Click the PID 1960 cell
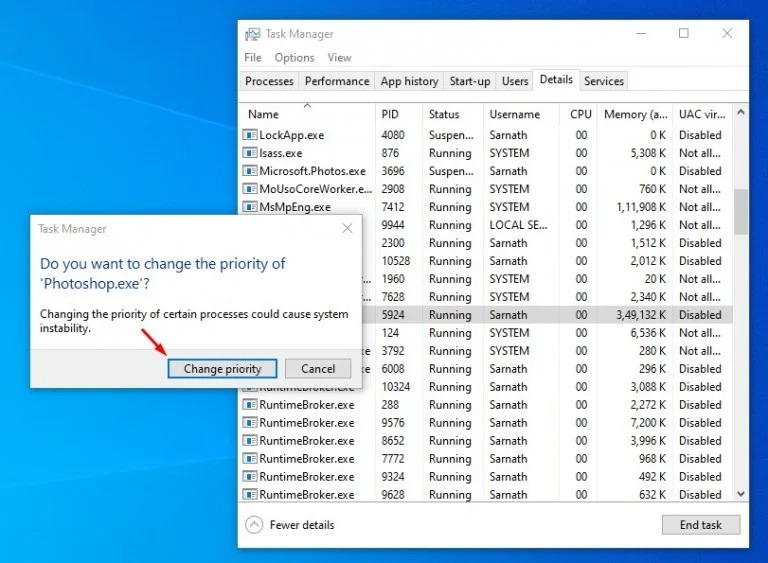 tap(393, 279)
